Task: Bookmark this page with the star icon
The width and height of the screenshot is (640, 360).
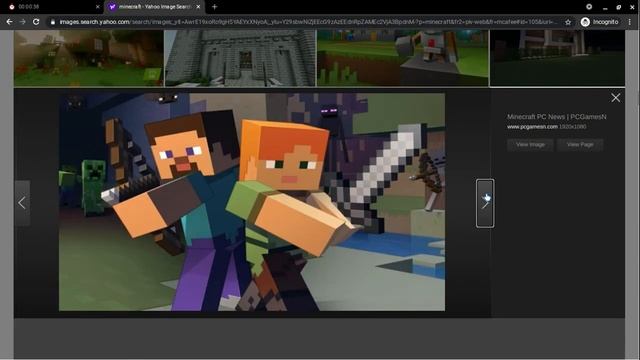Action: point(568,22)
